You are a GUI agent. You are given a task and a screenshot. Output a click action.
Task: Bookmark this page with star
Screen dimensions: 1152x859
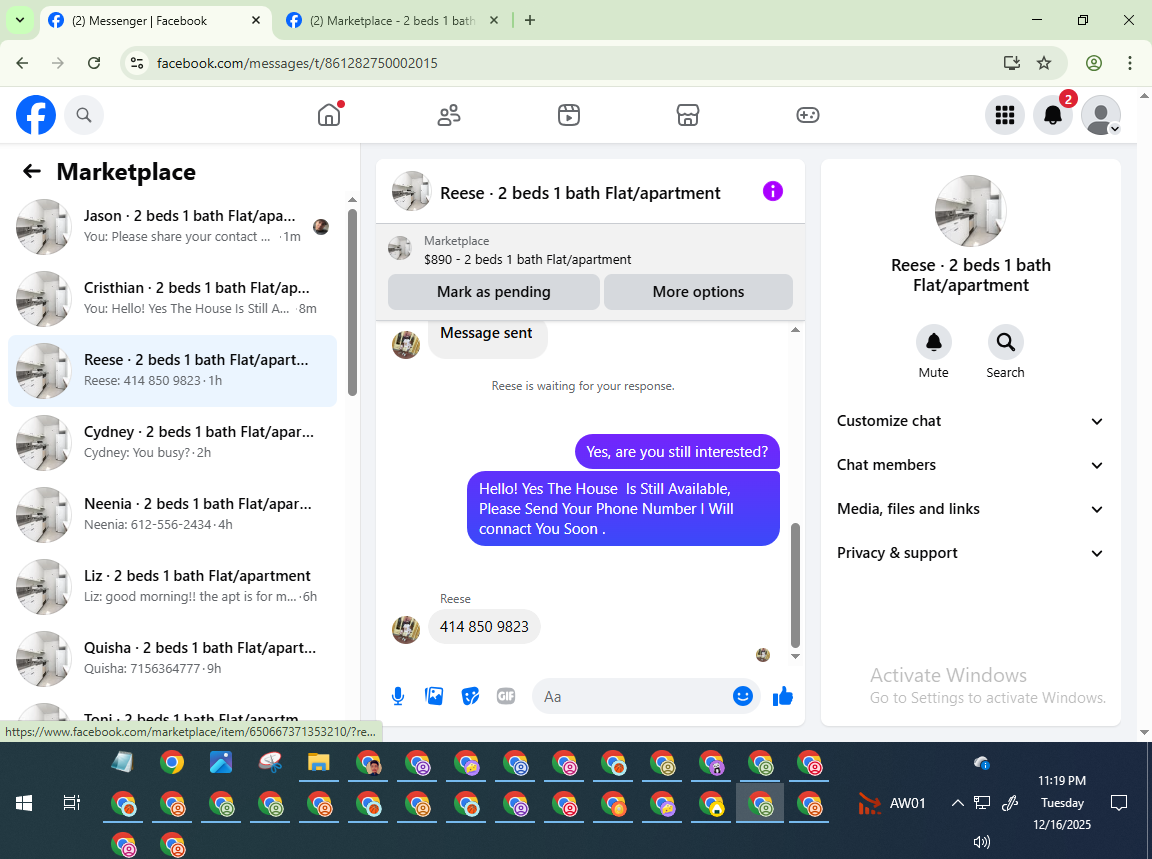point(1044,63)
